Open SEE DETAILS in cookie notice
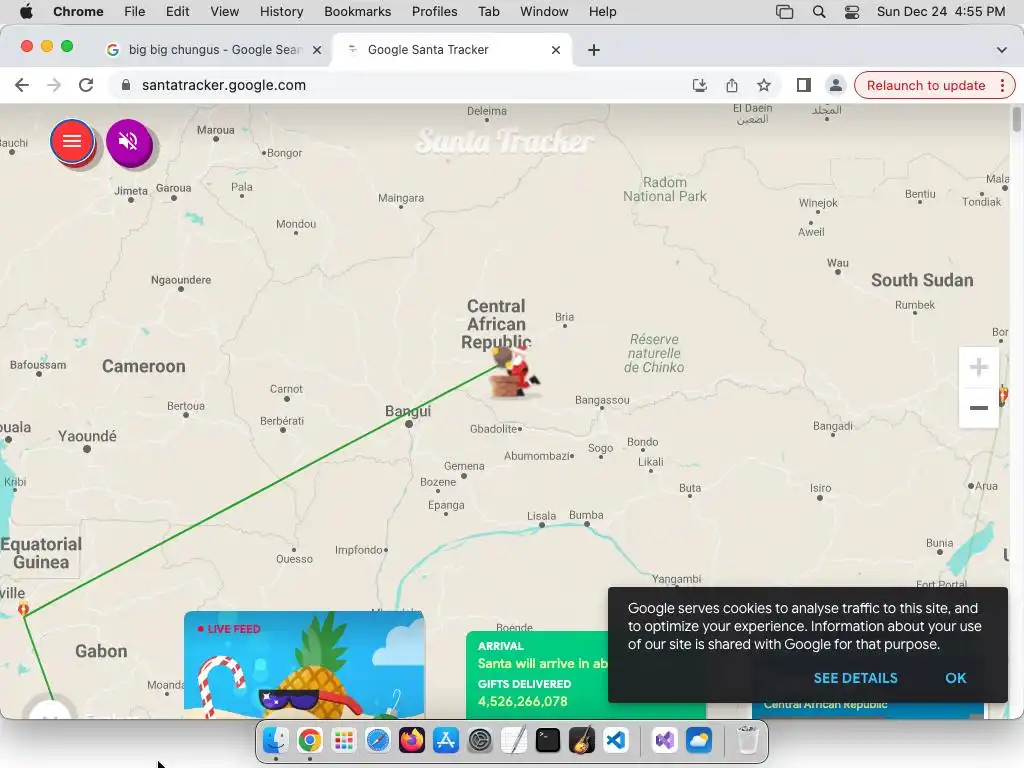The height and width of the screenshot is (768, 1024). tap(855, 678)
